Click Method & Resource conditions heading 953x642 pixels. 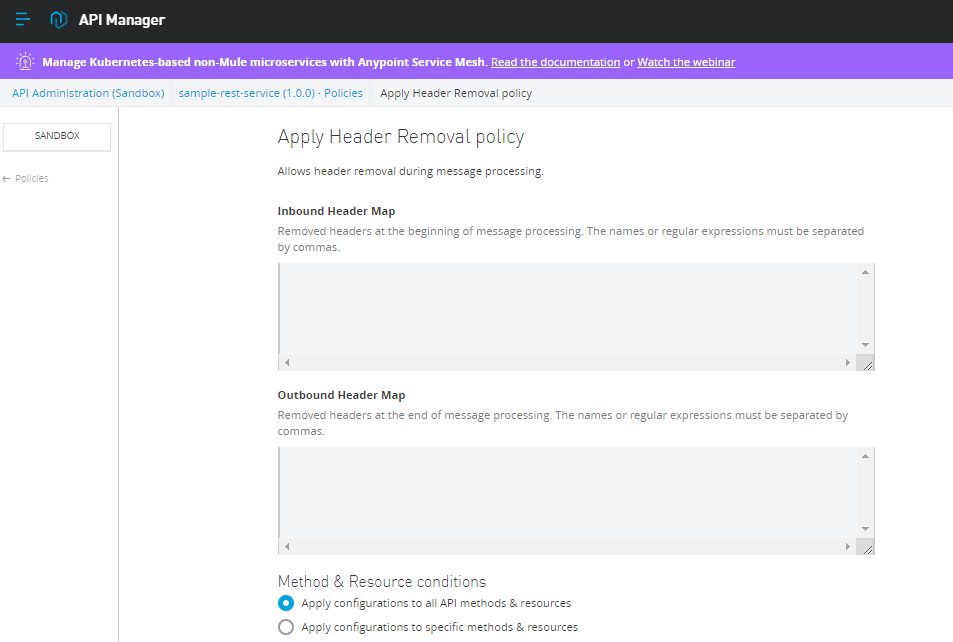(382, 582)
